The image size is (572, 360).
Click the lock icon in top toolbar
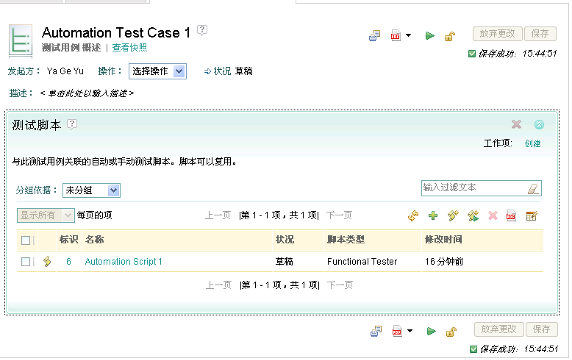450,36
